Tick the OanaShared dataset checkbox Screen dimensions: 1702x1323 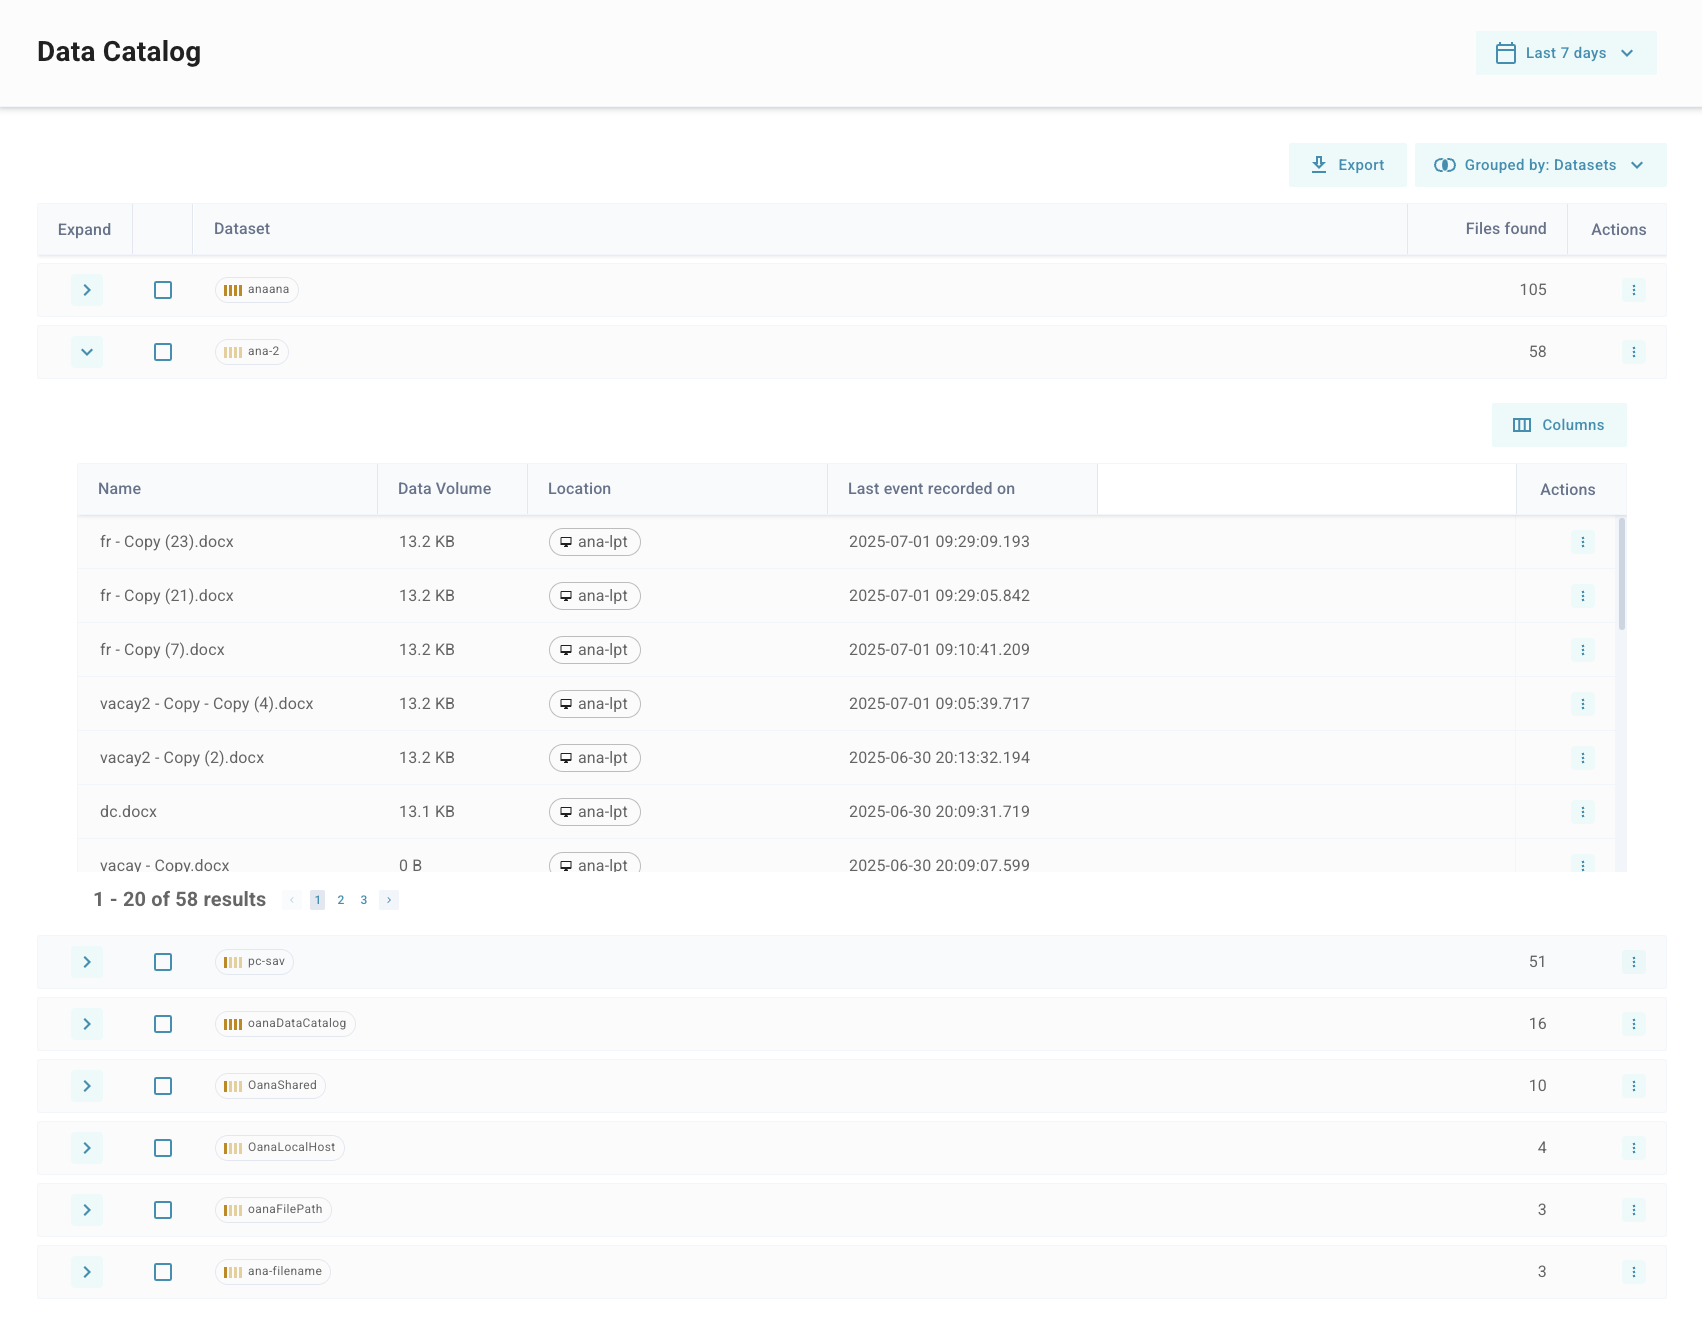coord(163,1086)
